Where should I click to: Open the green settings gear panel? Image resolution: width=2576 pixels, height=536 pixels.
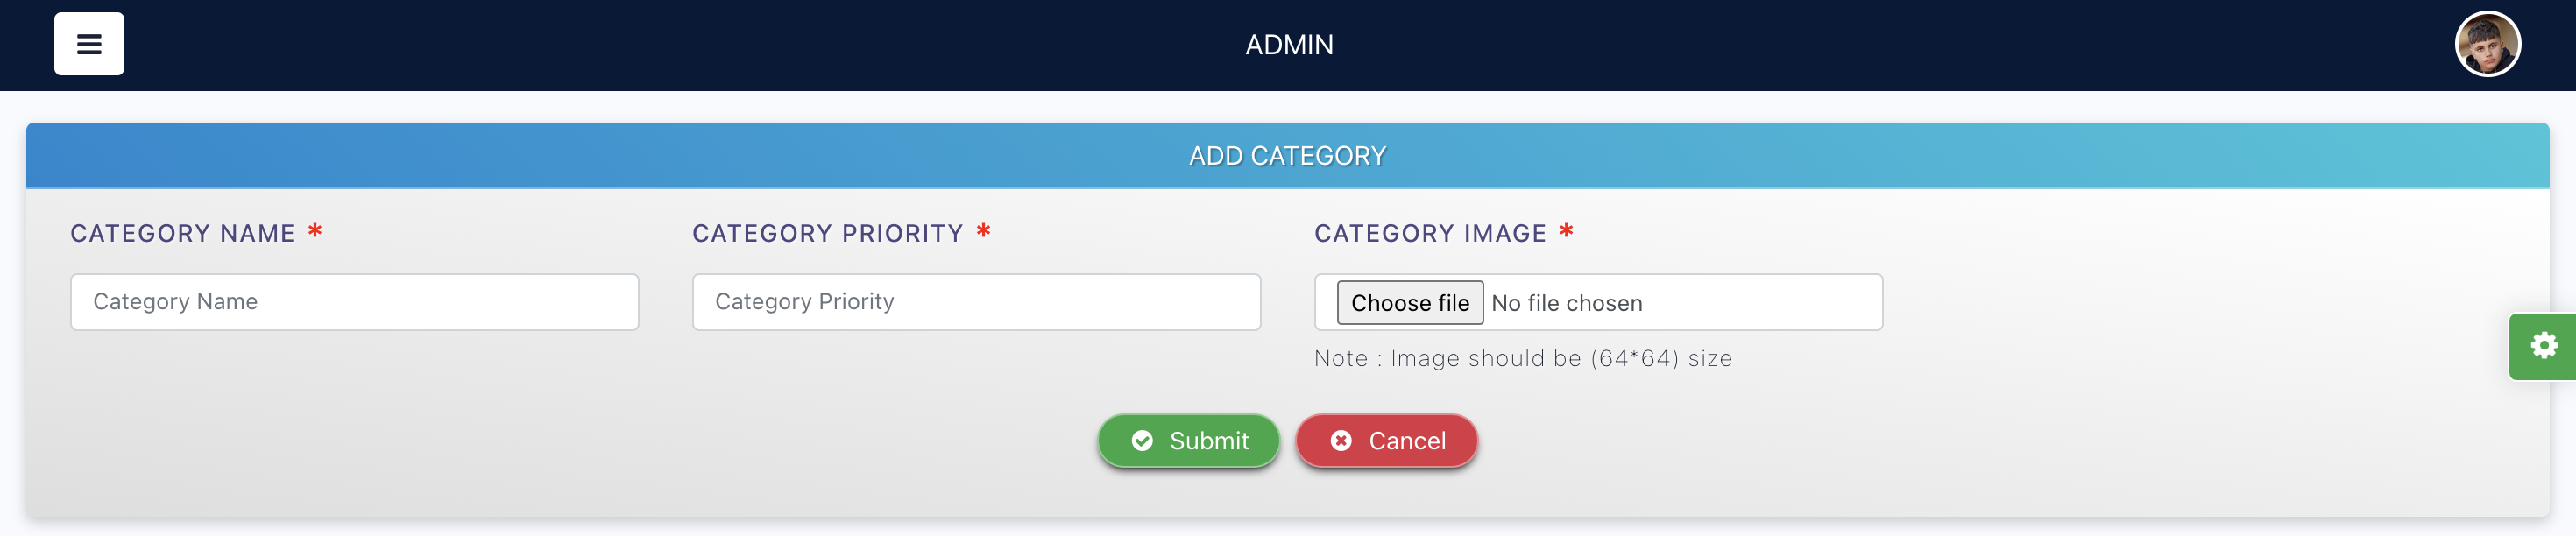(x=2543, y=346)
